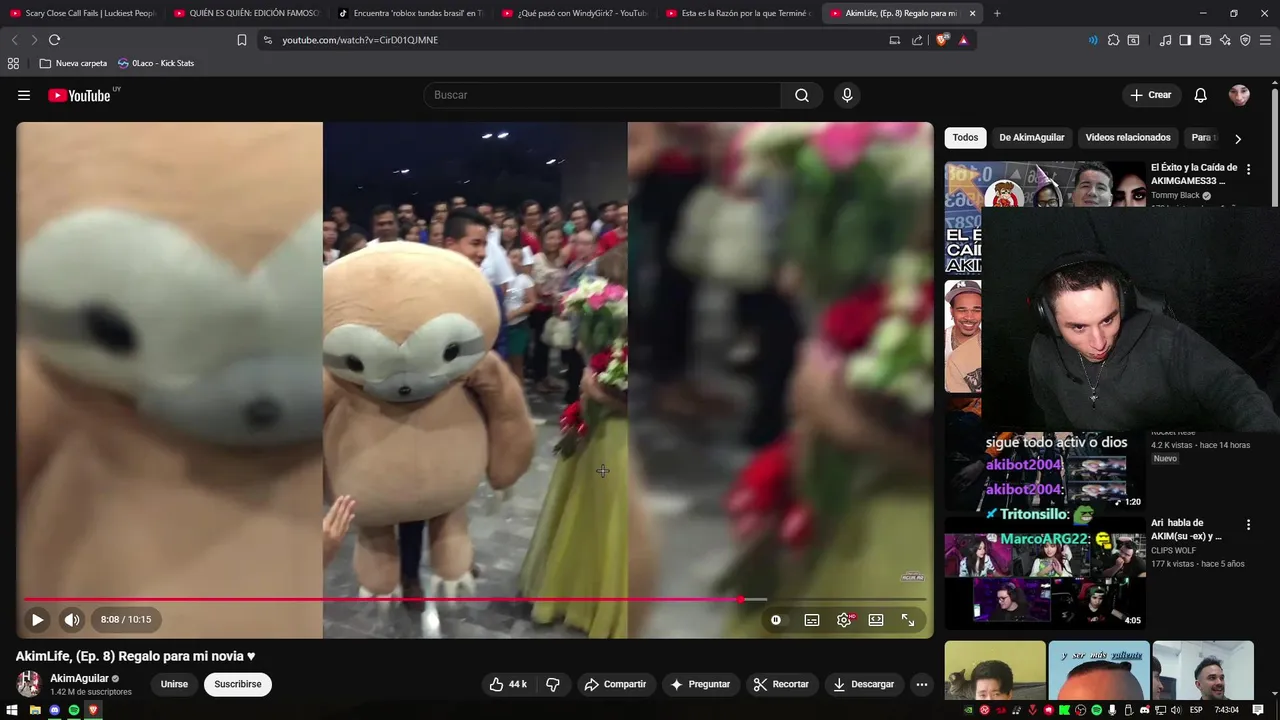This screenshot has height=720, width=1280.
Task: Switch to Esta es la Razón tab
Action: click(738, 13)
